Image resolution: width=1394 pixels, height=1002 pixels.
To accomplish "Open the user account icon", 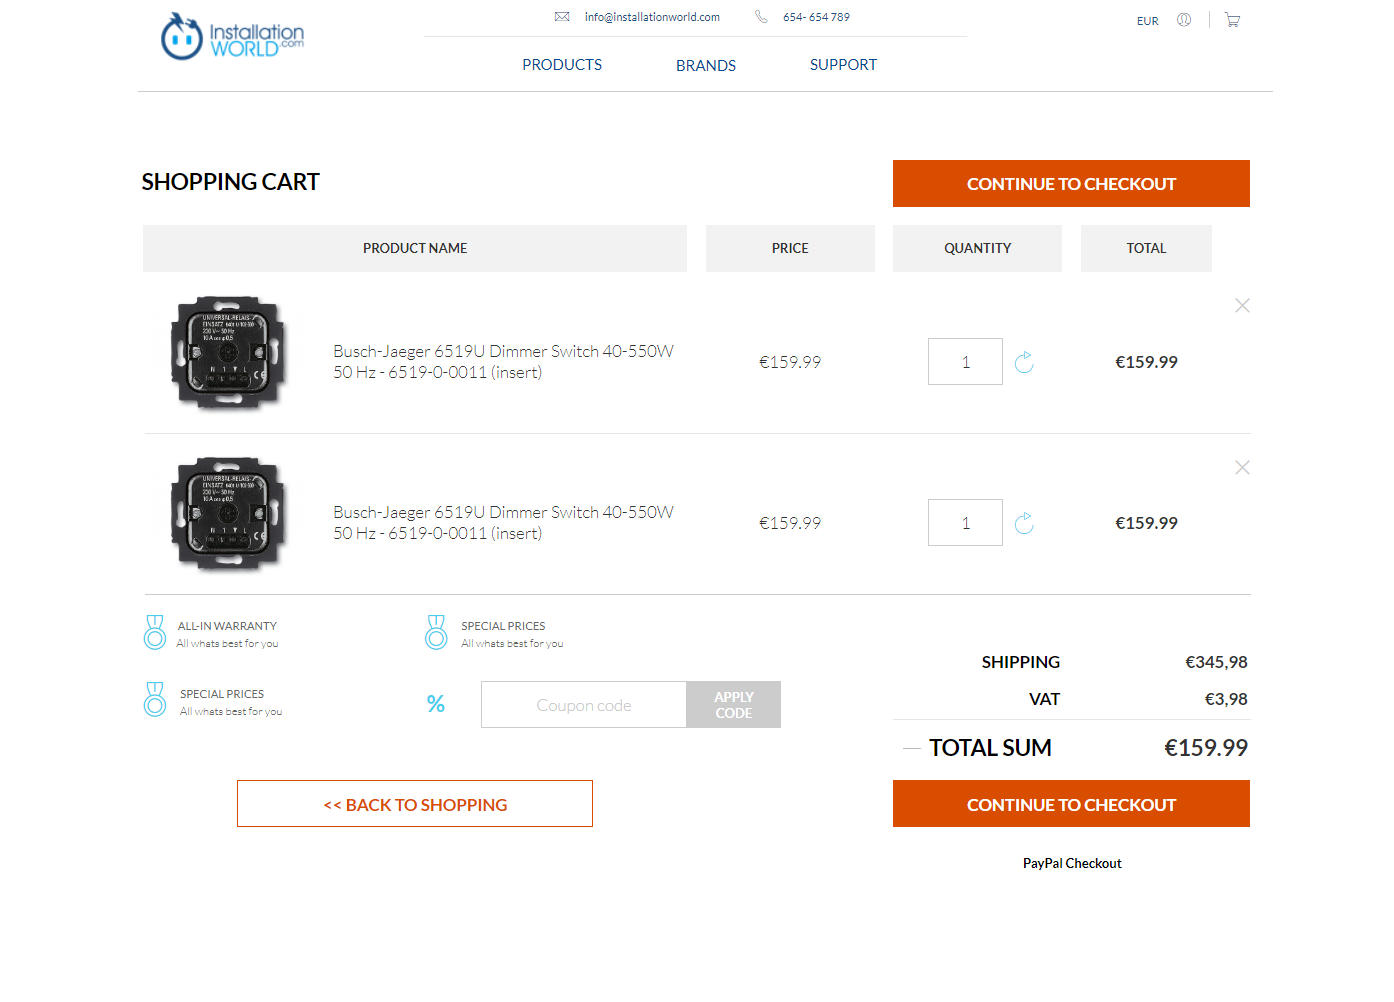I will pyautogui.click(x=1184, y=20).
